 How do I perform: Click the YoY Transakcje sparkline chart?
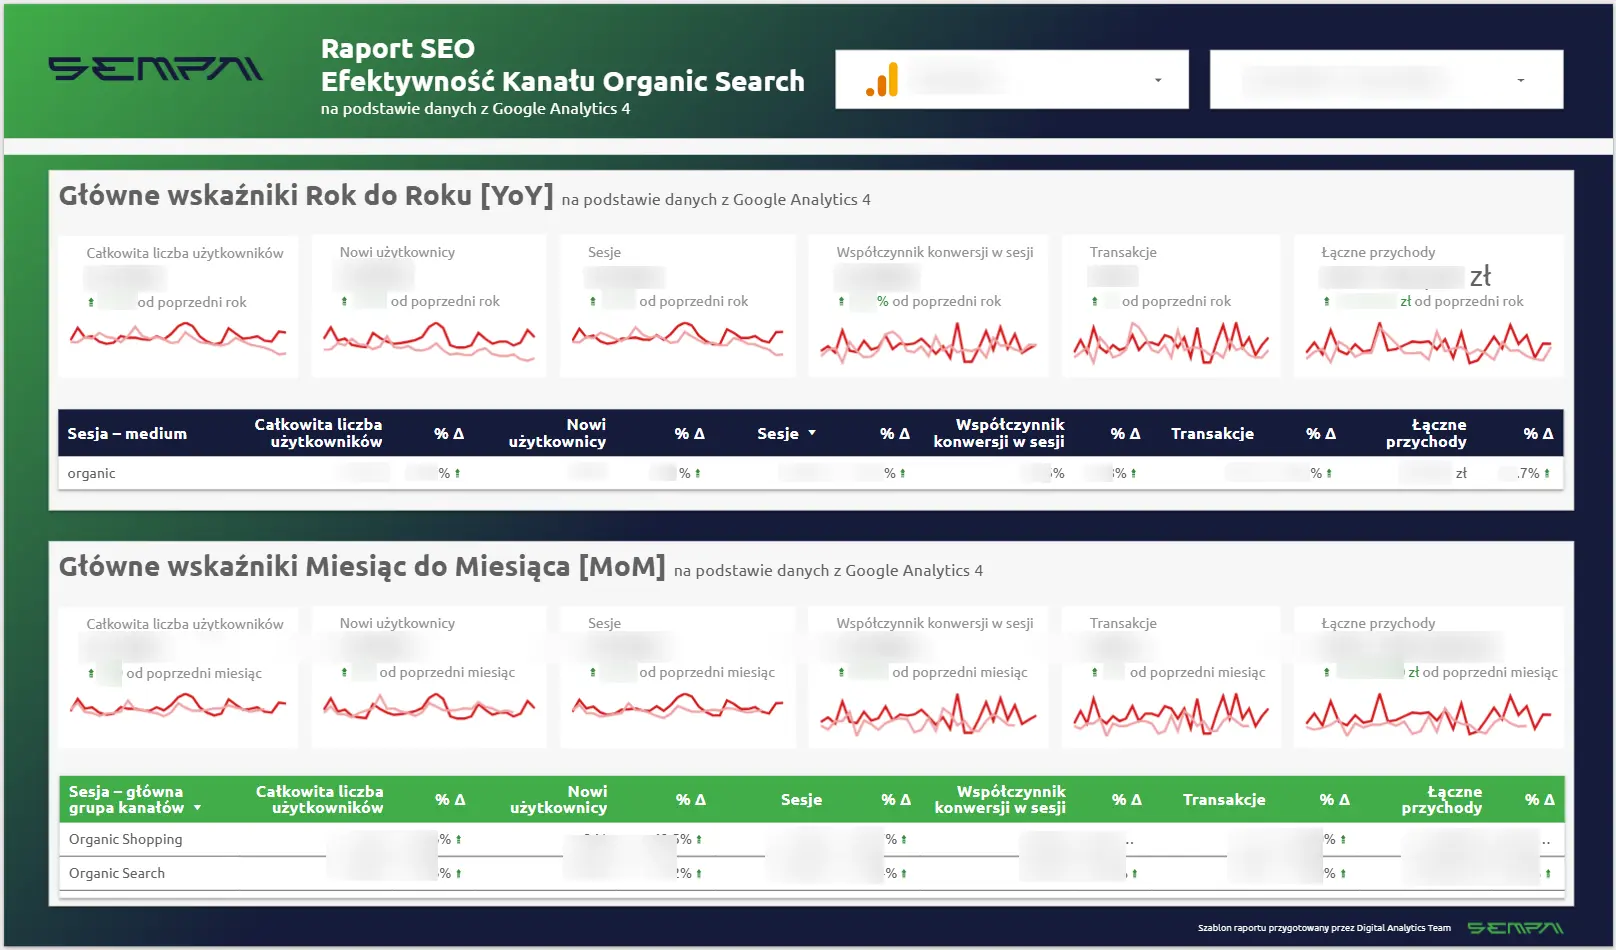click(x=1171, y=343)
